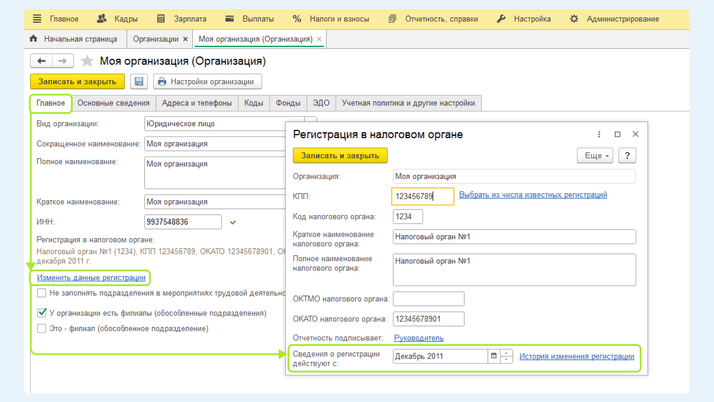Click into the КПП input field
Viewport: 714px width, 402px height.
point(421,196)
